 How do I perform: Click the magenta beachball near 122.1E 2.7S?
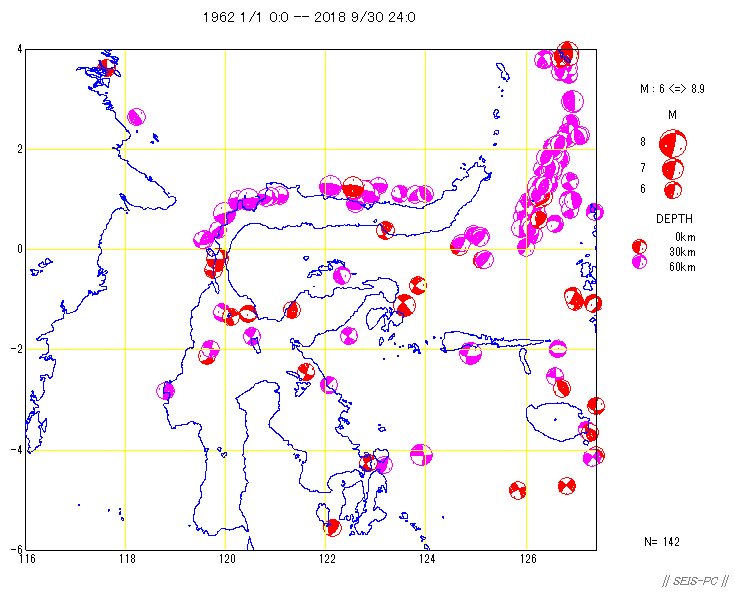coord(329,385)
